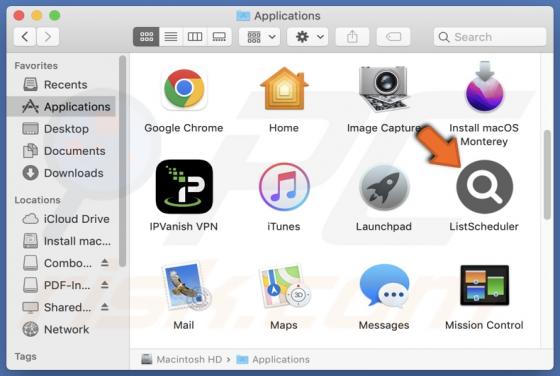Open Recents in the sidebar
This screenshot has height=376, width=560.
click(61, 85)
